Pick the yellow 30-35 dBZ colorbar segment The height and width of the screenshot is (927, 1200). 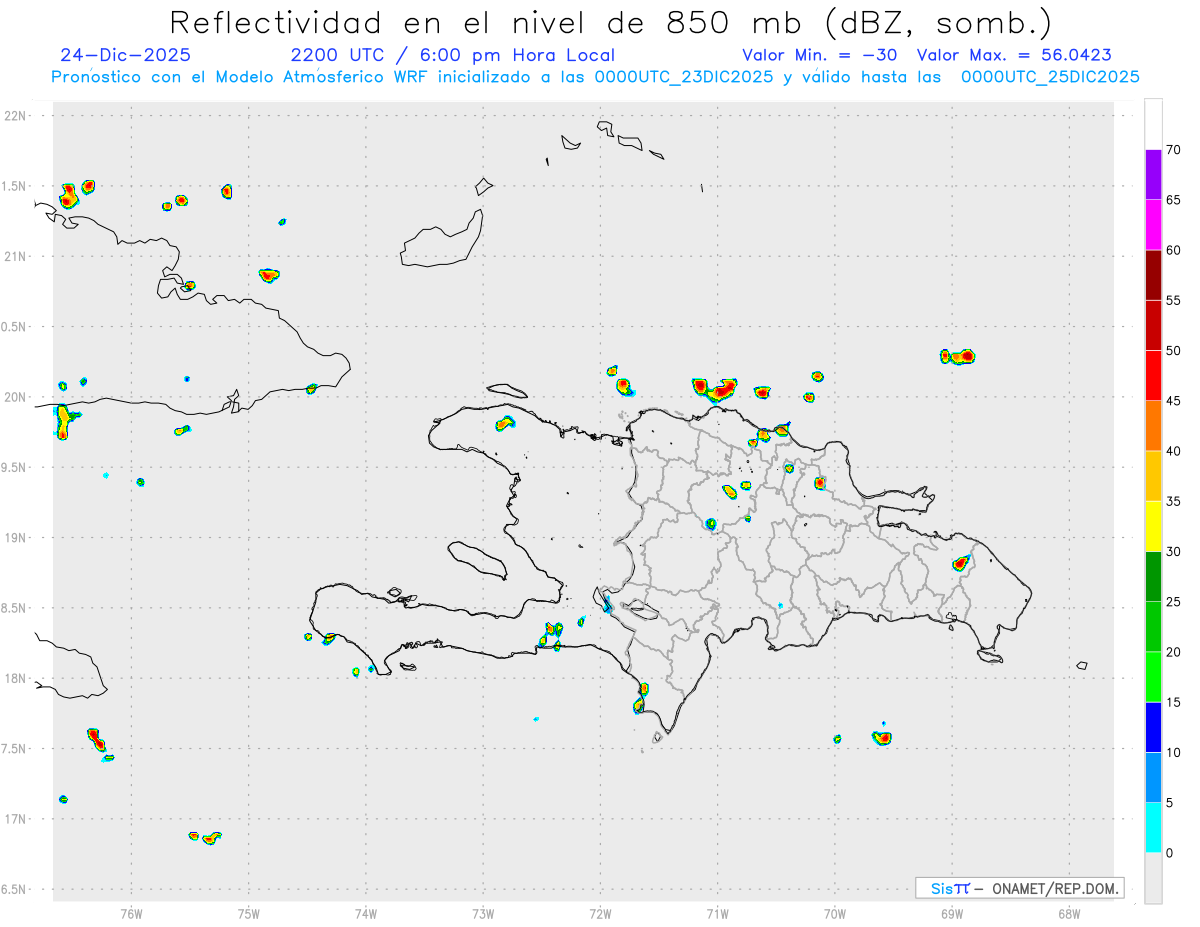click(x=1153, y=526)
